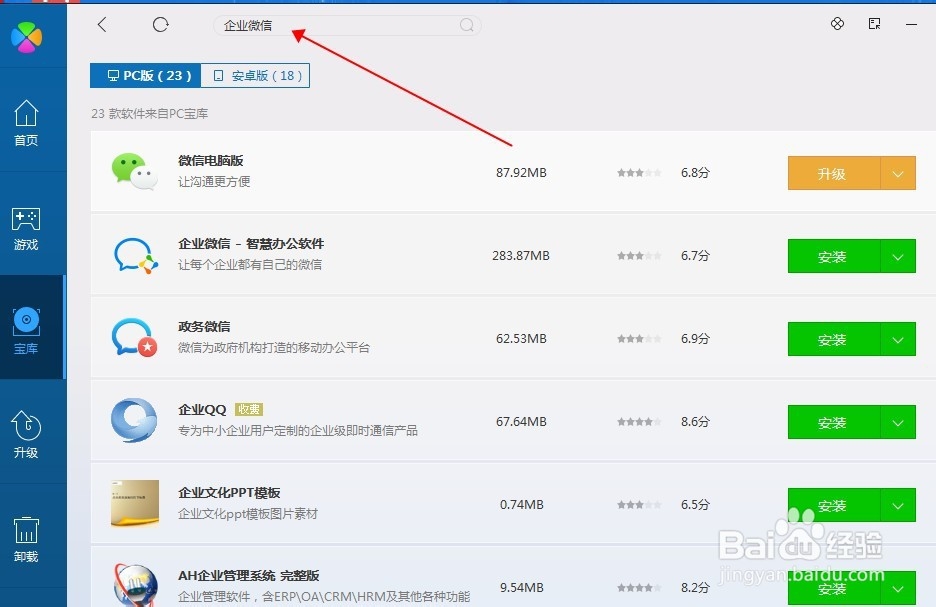Screen dimensions: 936x607
Task: Click the 企业微信 app icon
Action: tap(136, 255)
